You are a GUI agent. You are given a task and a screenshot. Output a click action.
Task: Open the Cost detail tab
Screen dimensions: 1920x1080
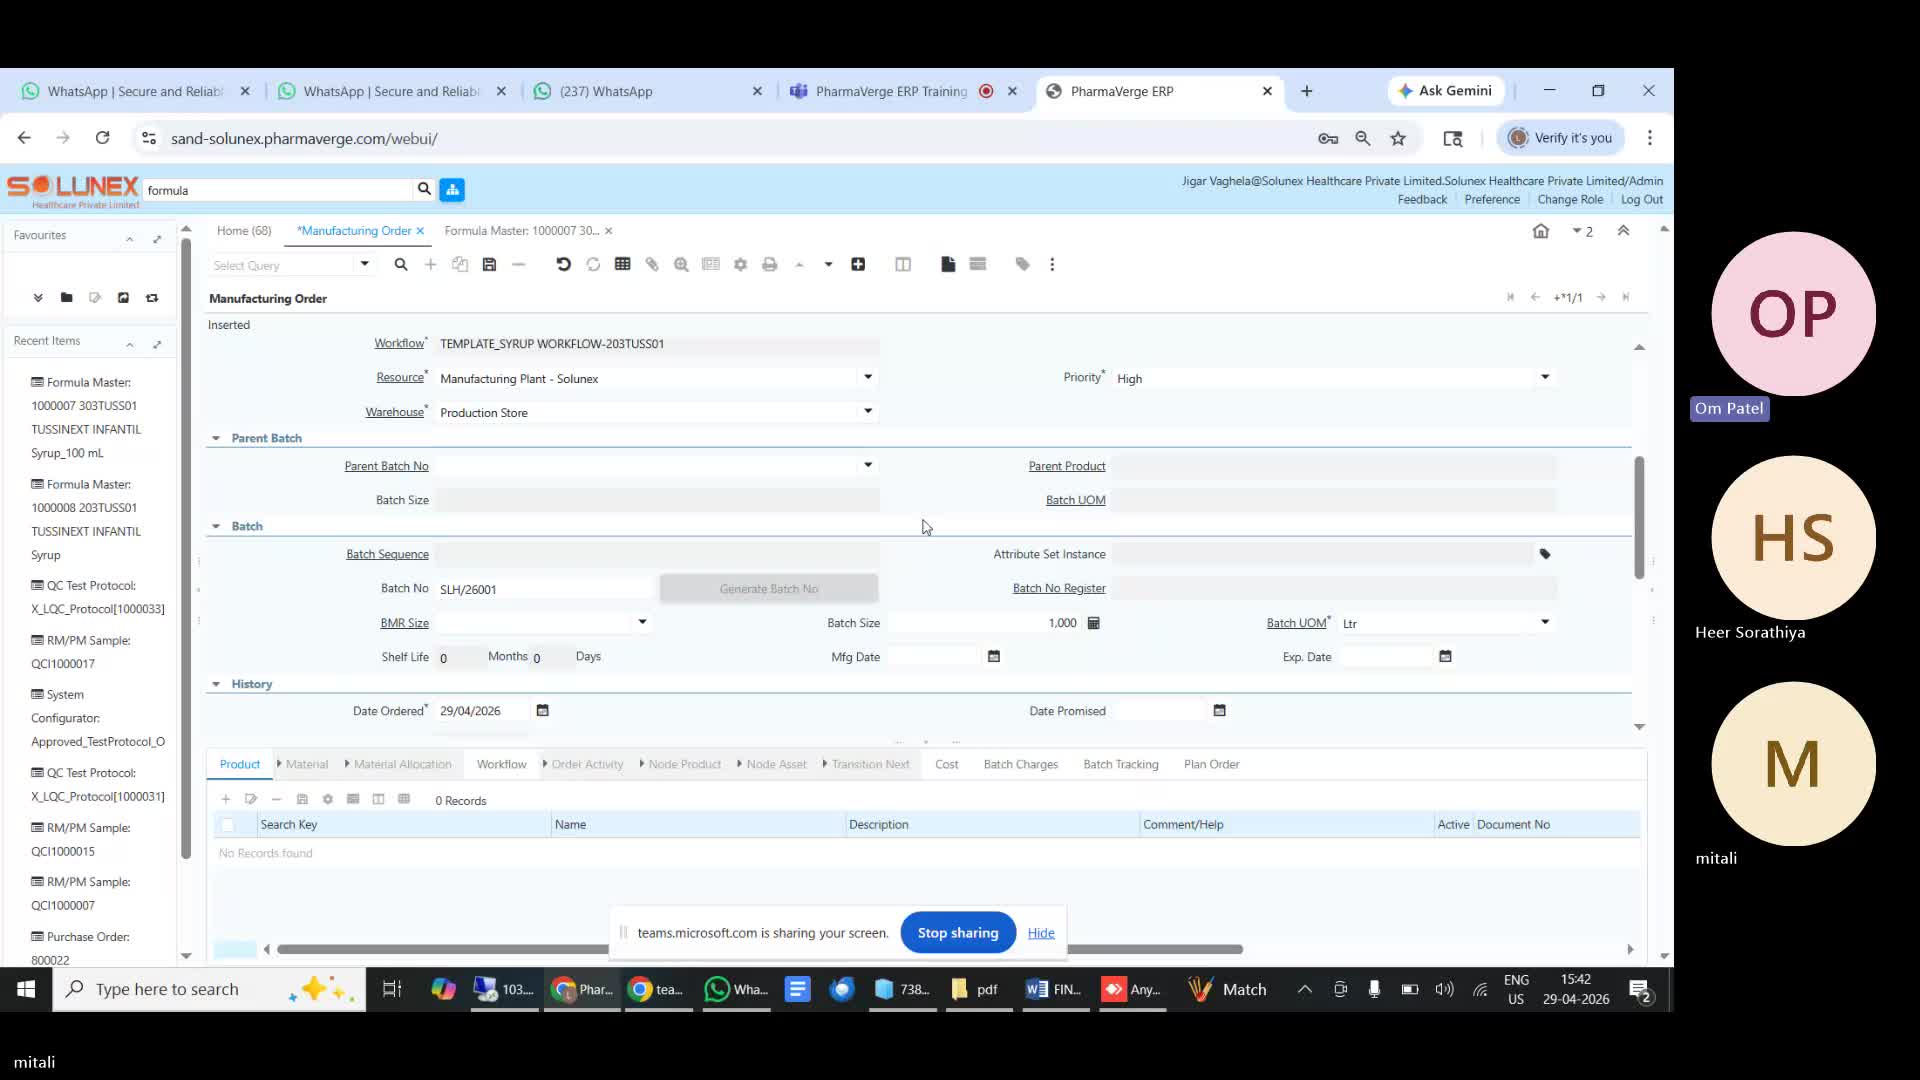point(946,764)
